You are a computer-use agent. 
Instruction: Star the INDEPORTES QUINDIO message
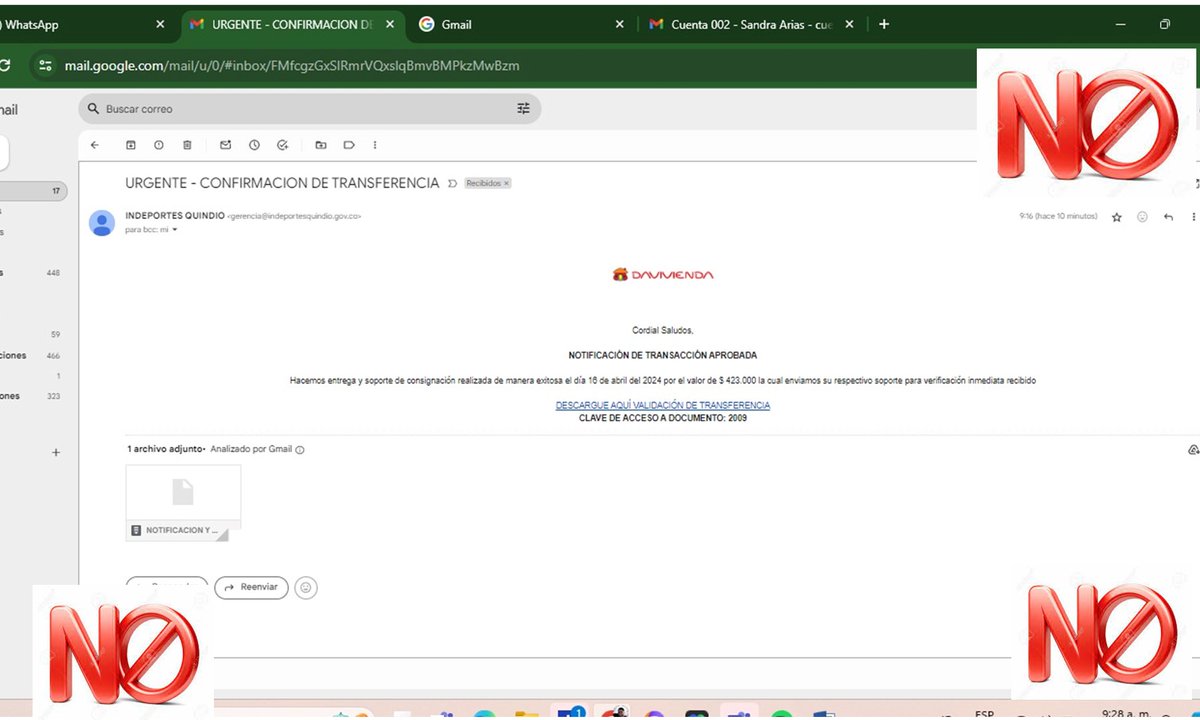1117,217
